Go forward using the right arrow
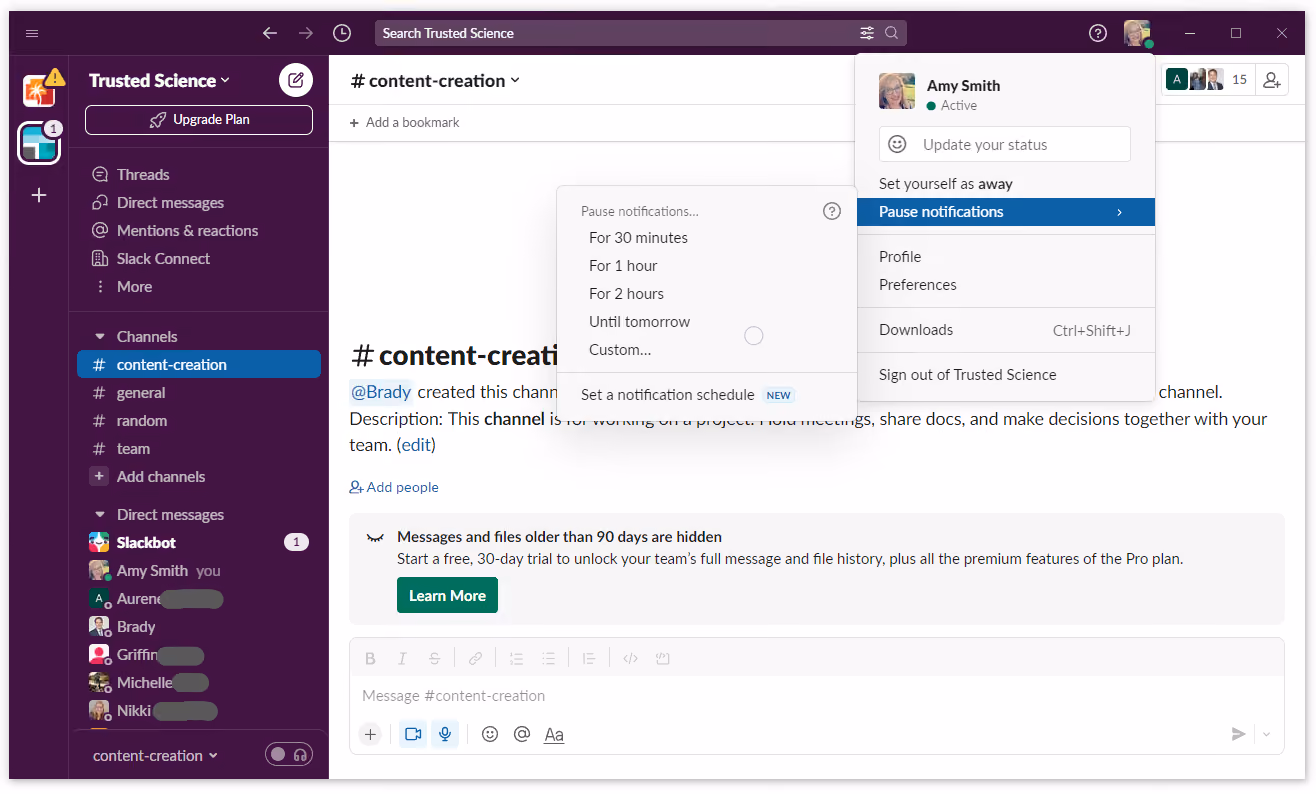Image resolution: width=1316 pixels, height=794 pixels. pyautogui.click(x=306, y=33)
